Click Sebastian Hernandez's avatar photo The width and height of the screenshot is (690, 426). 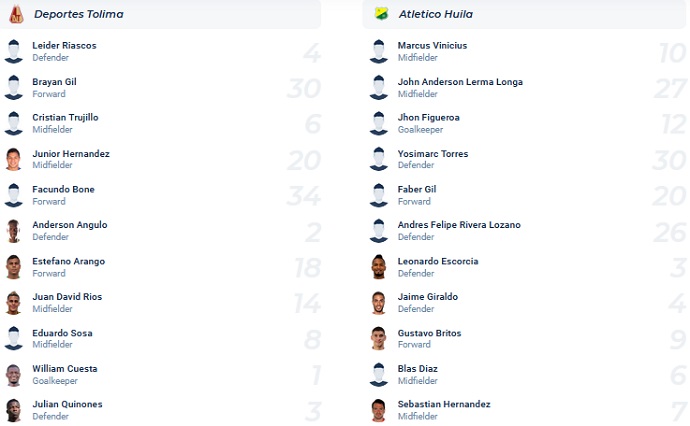tap(379, 410)
